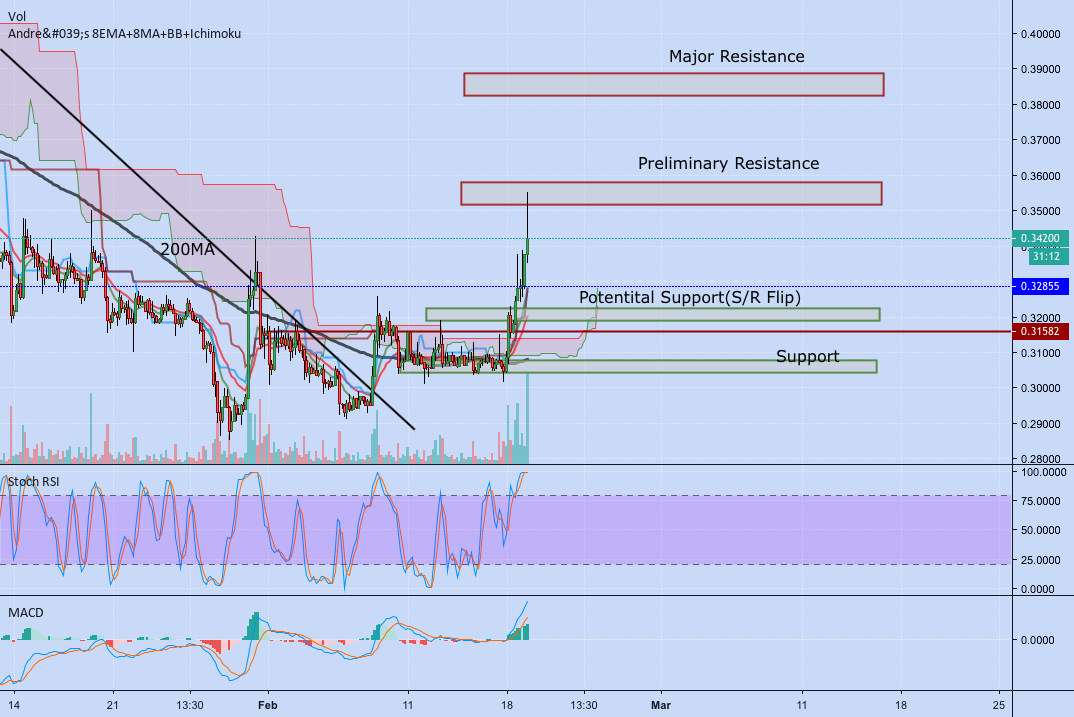Click the 0.40000 price axis value
The height and width of the screenshot is (717, 1074).
(1040, 34)
